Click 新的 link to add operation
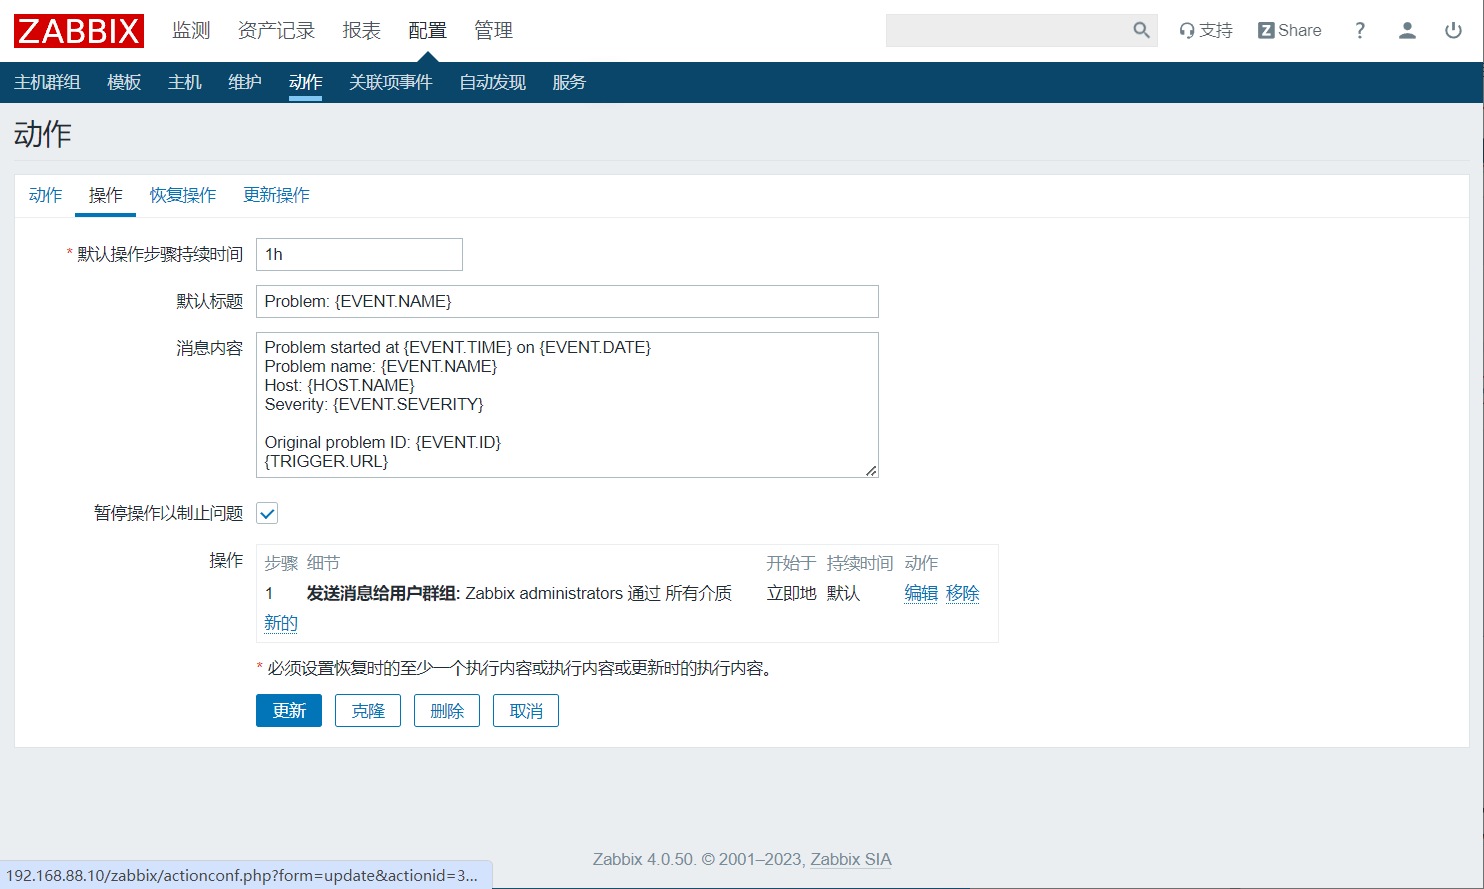Screen dimensions: 1484x889 [x=281, y=623]
